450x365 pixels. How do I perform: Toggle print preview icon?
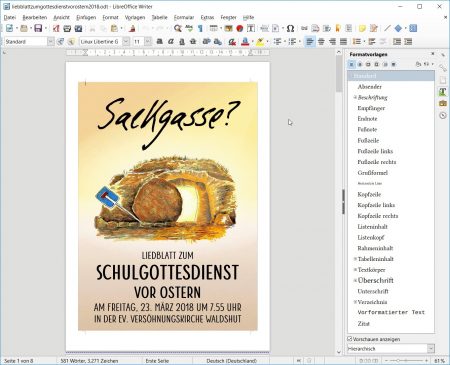[78, 28]
